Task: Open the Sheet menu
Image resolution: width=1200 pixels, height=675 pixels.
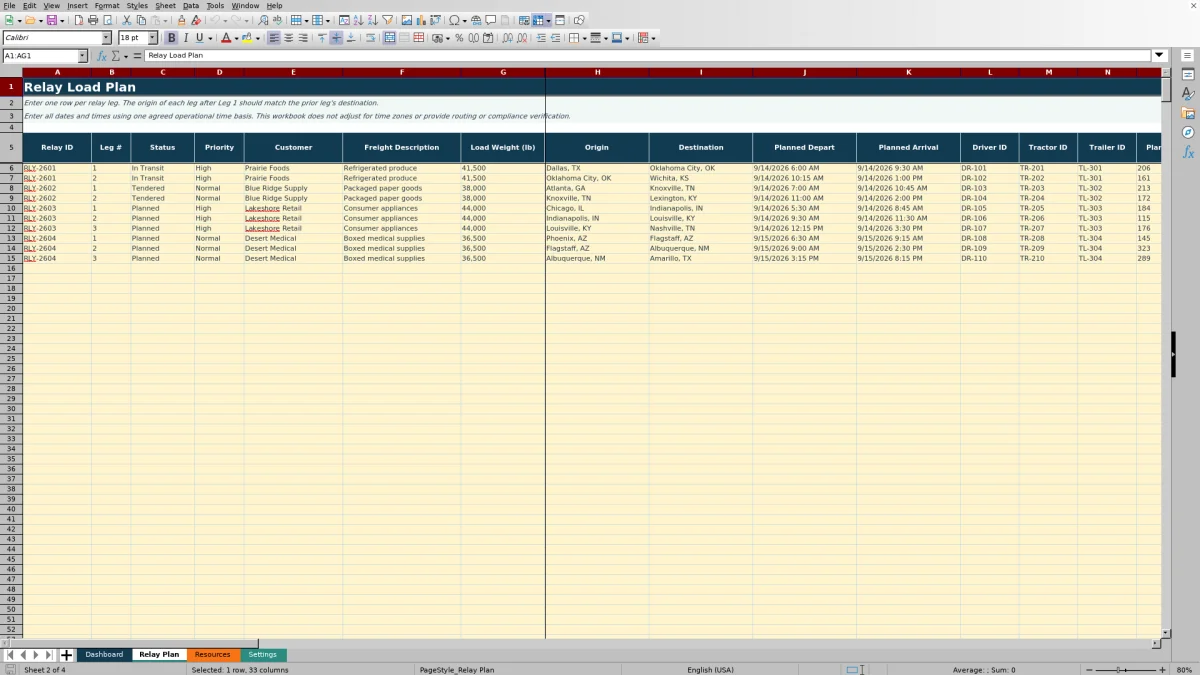Action: click(x=165, y=6)
